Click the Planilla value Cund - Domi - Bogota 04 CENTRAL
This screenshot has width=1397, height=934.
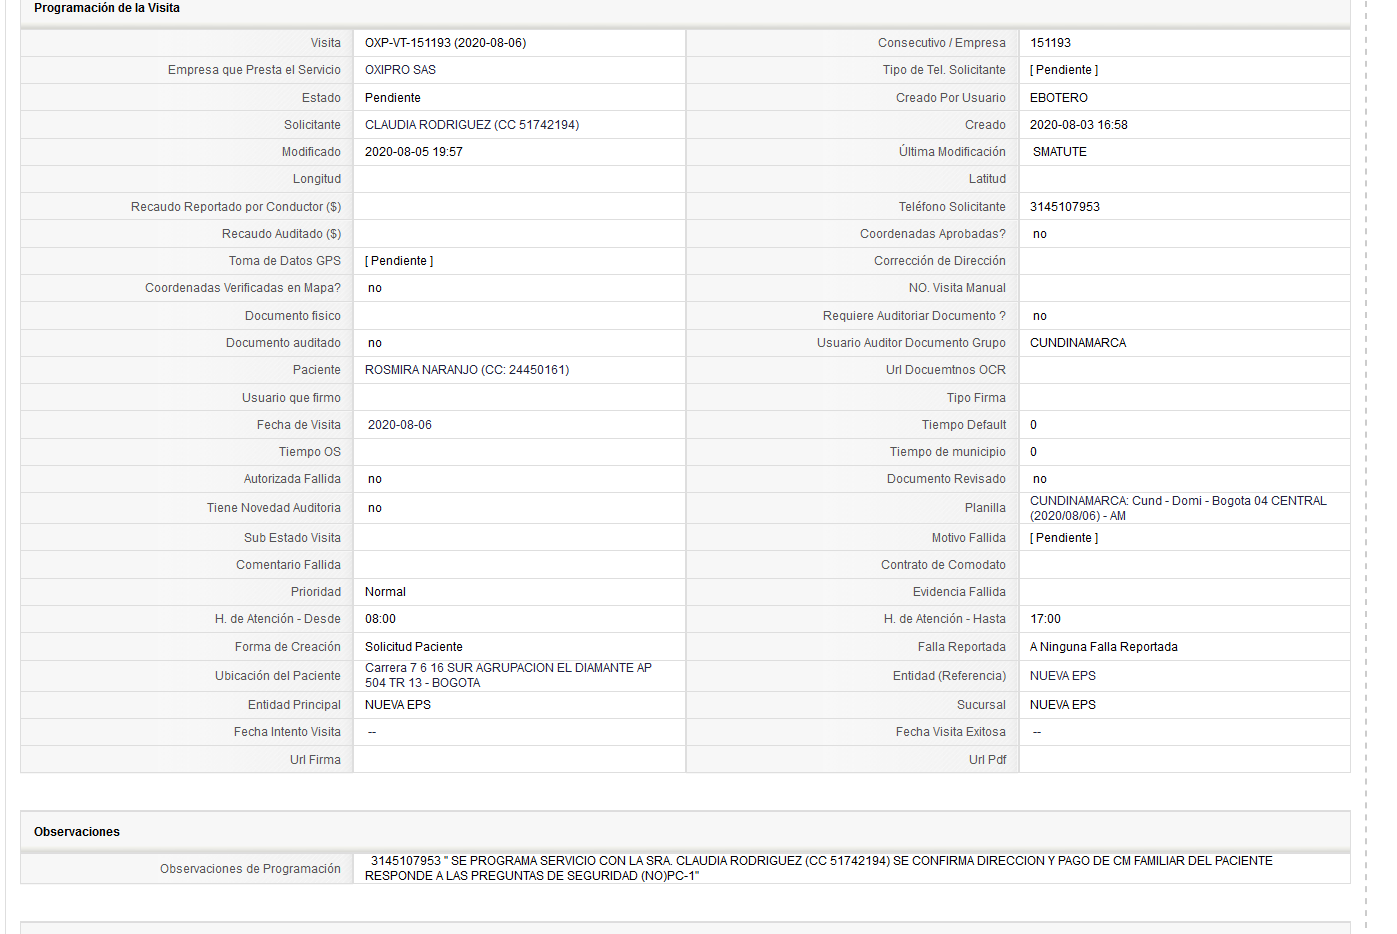pos(1178,508)
